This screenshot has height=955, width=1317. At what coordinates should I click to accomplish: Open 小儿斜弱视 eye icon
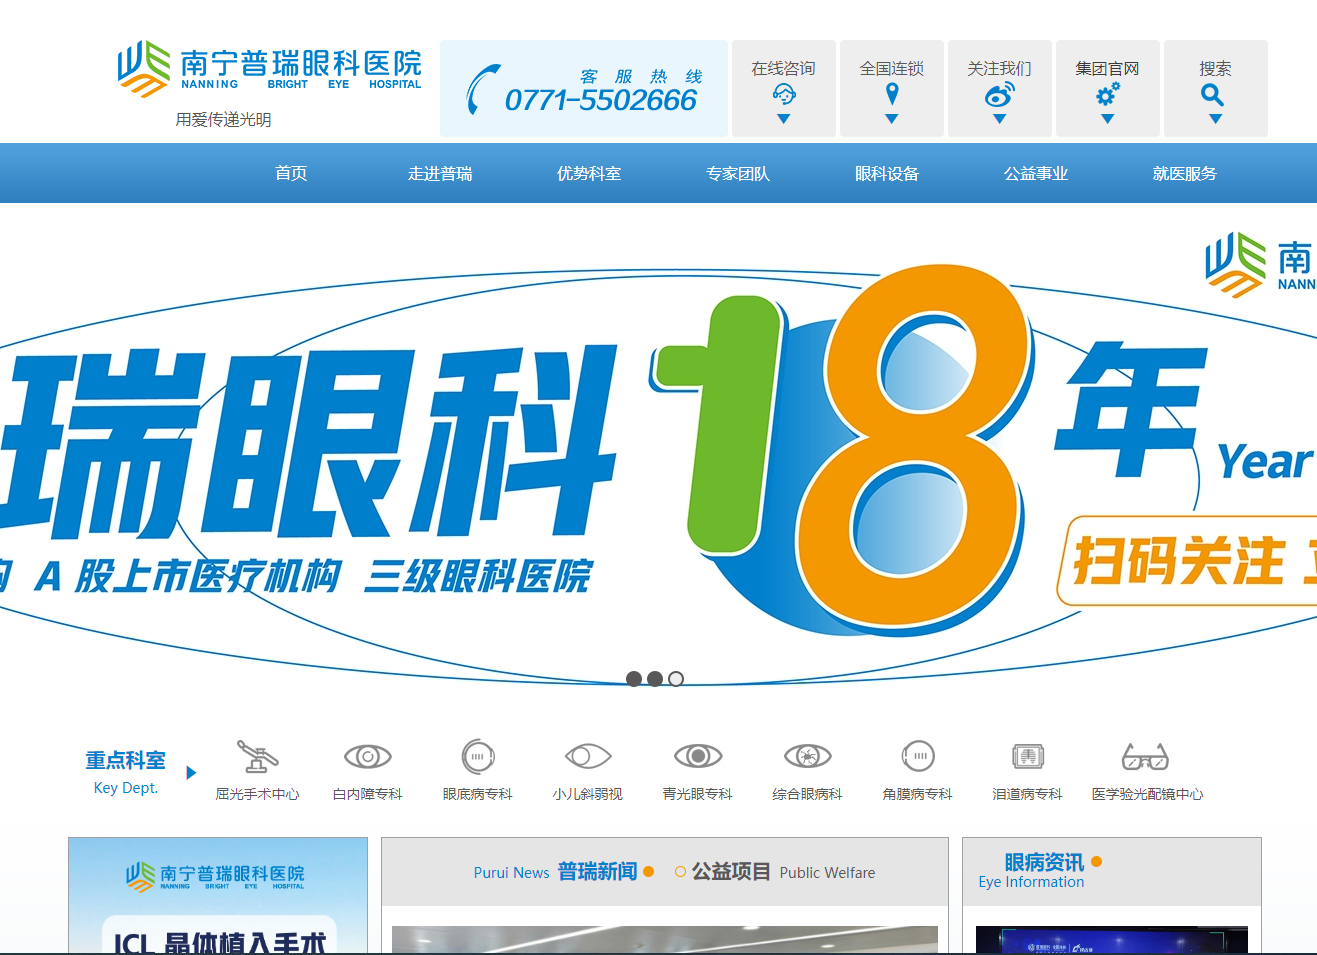(x=588, y=756)
